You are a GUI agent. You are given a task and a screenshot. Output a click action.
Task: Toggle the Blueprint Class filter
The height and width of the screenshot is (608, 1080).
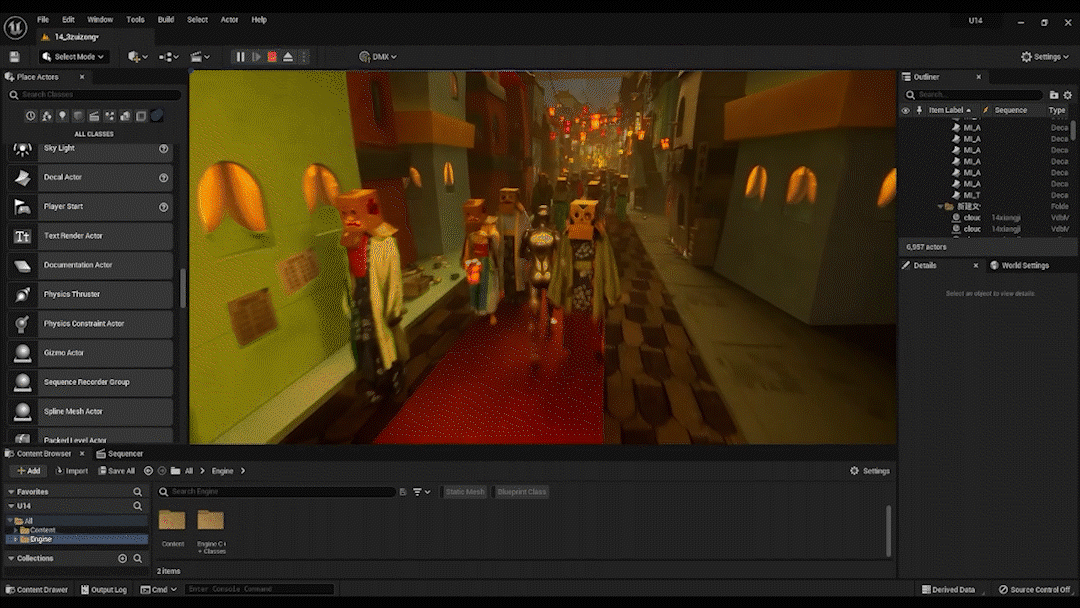click(521, 492)
